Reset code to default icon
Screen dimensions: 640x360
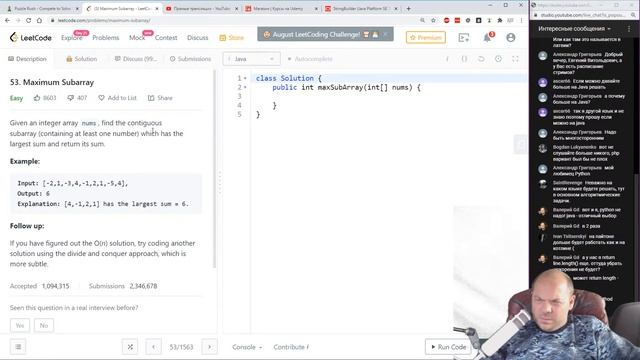(481, 59)
